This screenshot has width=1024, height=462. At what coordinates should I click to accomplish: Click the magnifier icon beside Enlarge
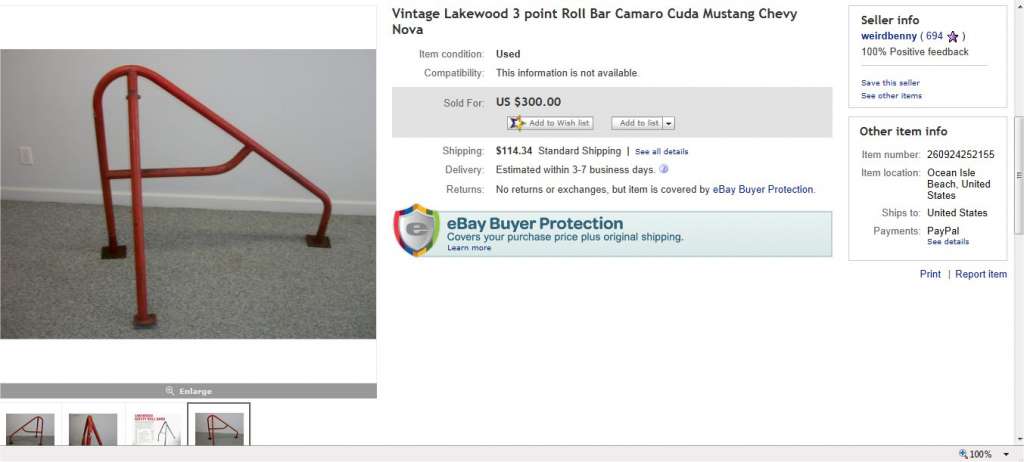click(x=170, y=391)
